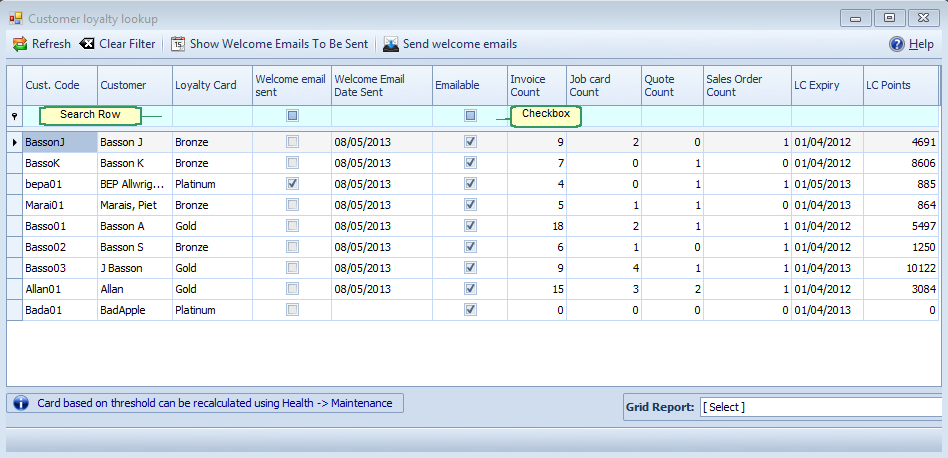Click the LC Points value 5497

pyautogui.click(x=901, y=227)
